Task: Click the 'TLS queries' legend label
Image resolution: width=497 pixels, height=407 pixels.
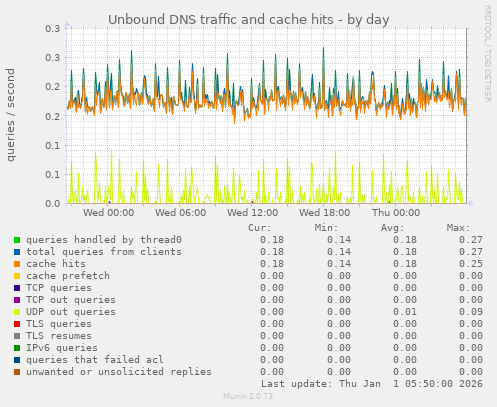Action: click(59, 324)
